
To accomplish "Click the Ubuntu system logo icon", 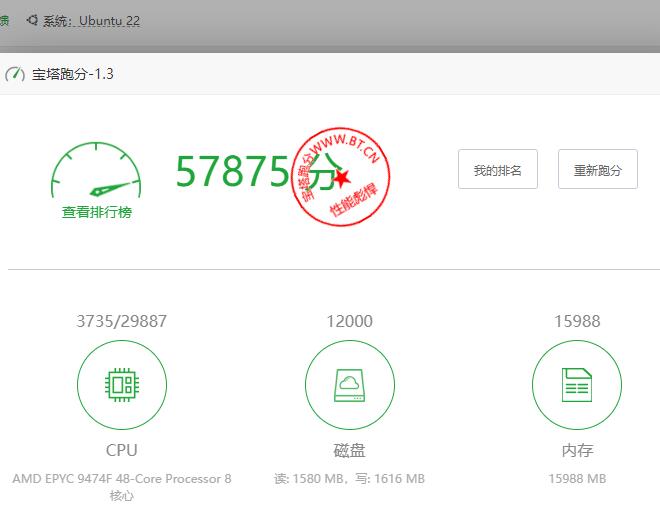I will click(32, 20).
